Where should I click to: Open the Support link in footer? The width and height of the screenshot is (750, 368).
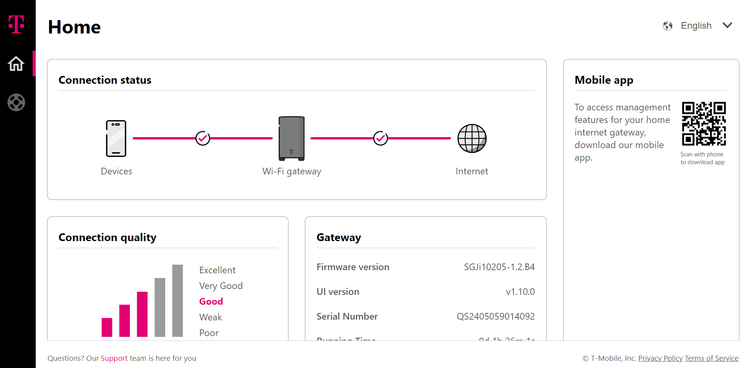point(114,358)
